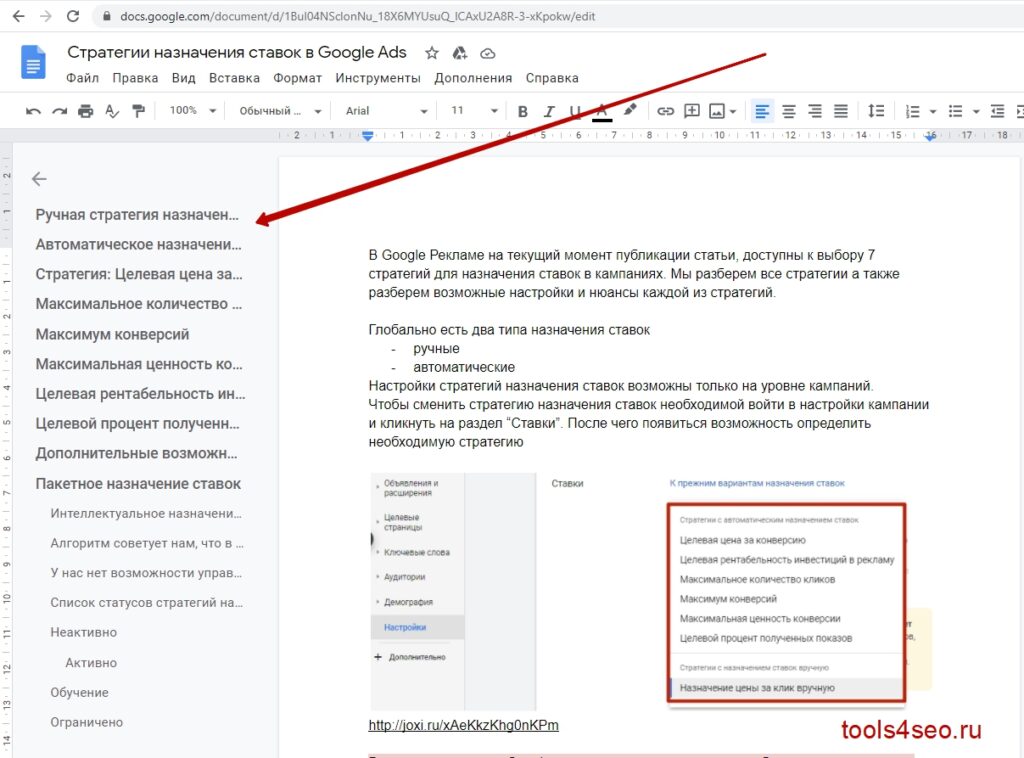1024x758 pixels.
Task: Open the Вставка menu
Action: [234, 78]
